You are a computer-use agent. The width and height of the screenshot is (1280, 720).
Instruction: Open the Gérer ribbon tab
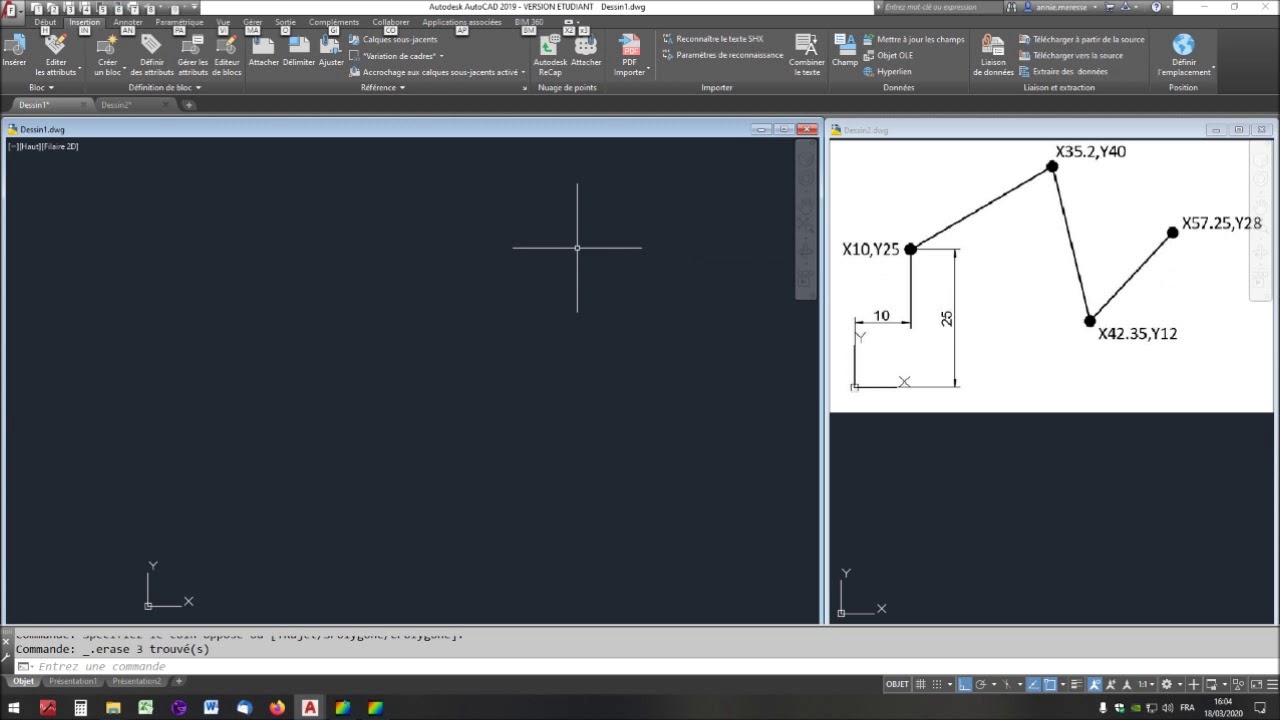pos(253,22)
